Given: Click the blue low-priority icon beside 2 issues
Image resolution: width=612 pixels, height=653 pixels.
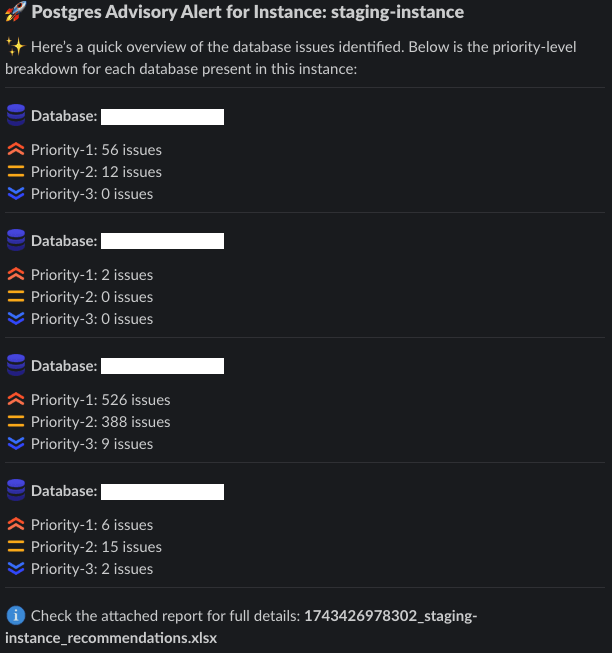Looking at the screenshot, I should (x=16, y=568).
